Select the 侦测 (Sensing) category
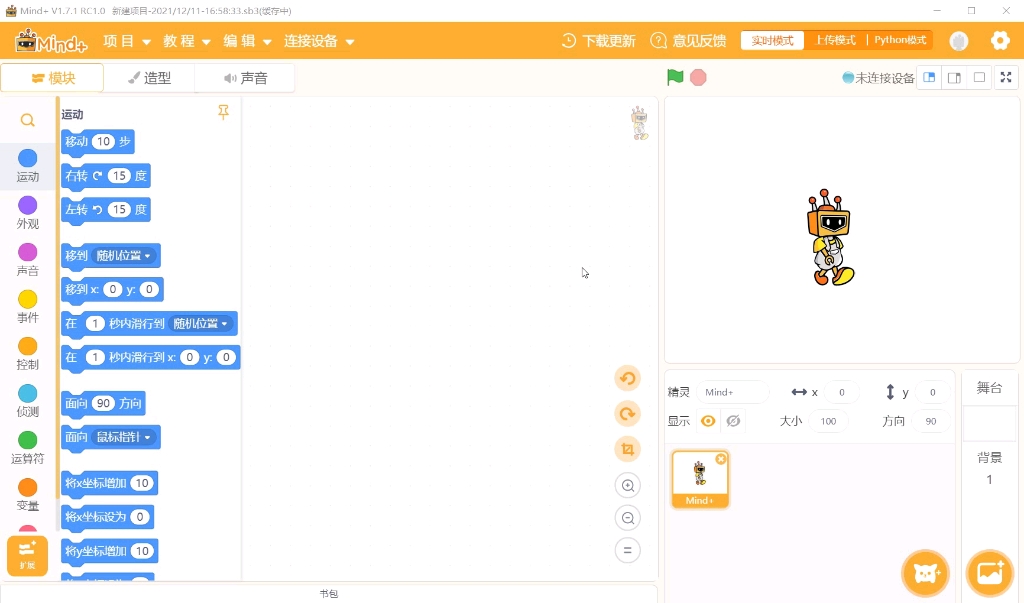The image size is (1024, 603). point(27,401)
